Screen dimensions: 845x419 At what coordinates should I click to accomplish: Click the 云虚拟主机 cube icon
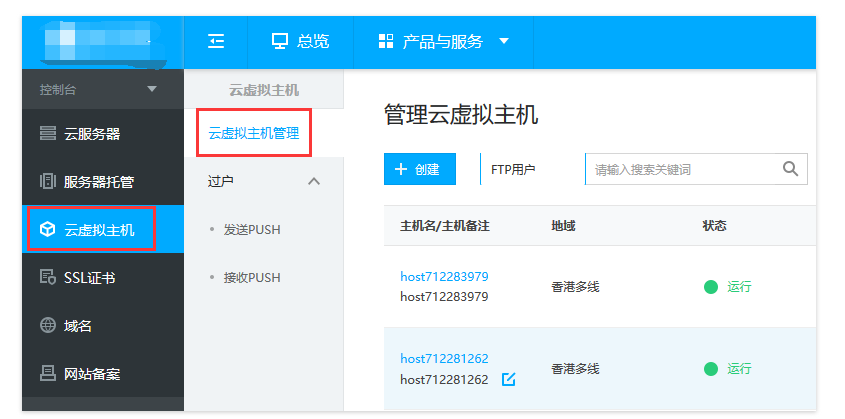click(48, 230)
